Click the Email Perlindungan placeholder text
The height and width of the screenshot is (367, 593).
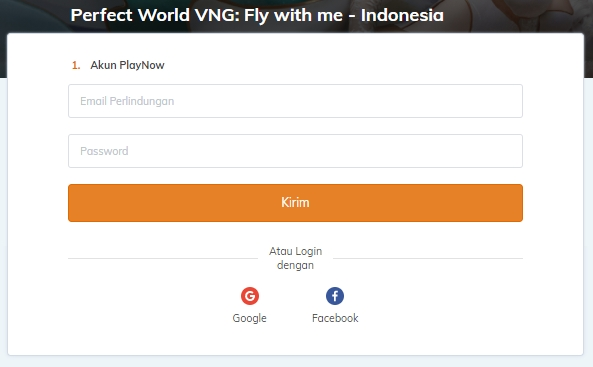click(127, 101)
